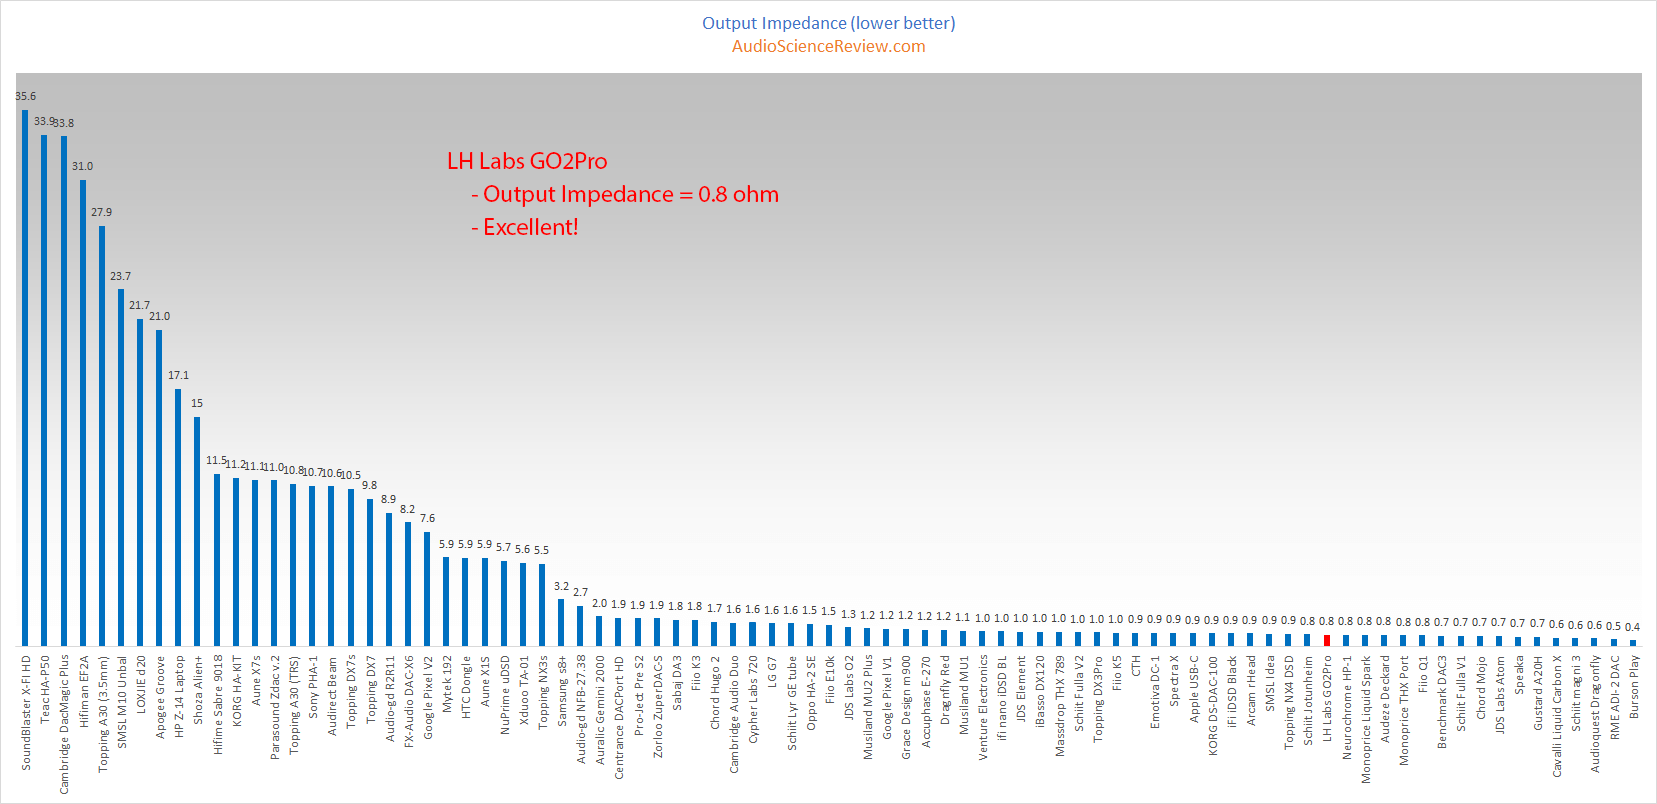Click the 9.8 data label
This screenshot has height=804, width=1657.
pyautogui.click(x=369, y=486)
